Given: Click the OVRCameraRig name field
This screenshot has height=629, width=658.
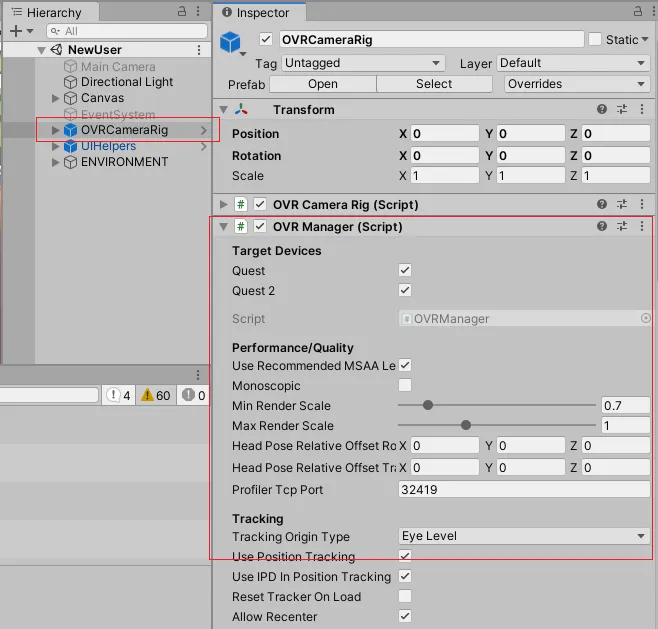Looking at the screenshot, I should coord(431,39).
